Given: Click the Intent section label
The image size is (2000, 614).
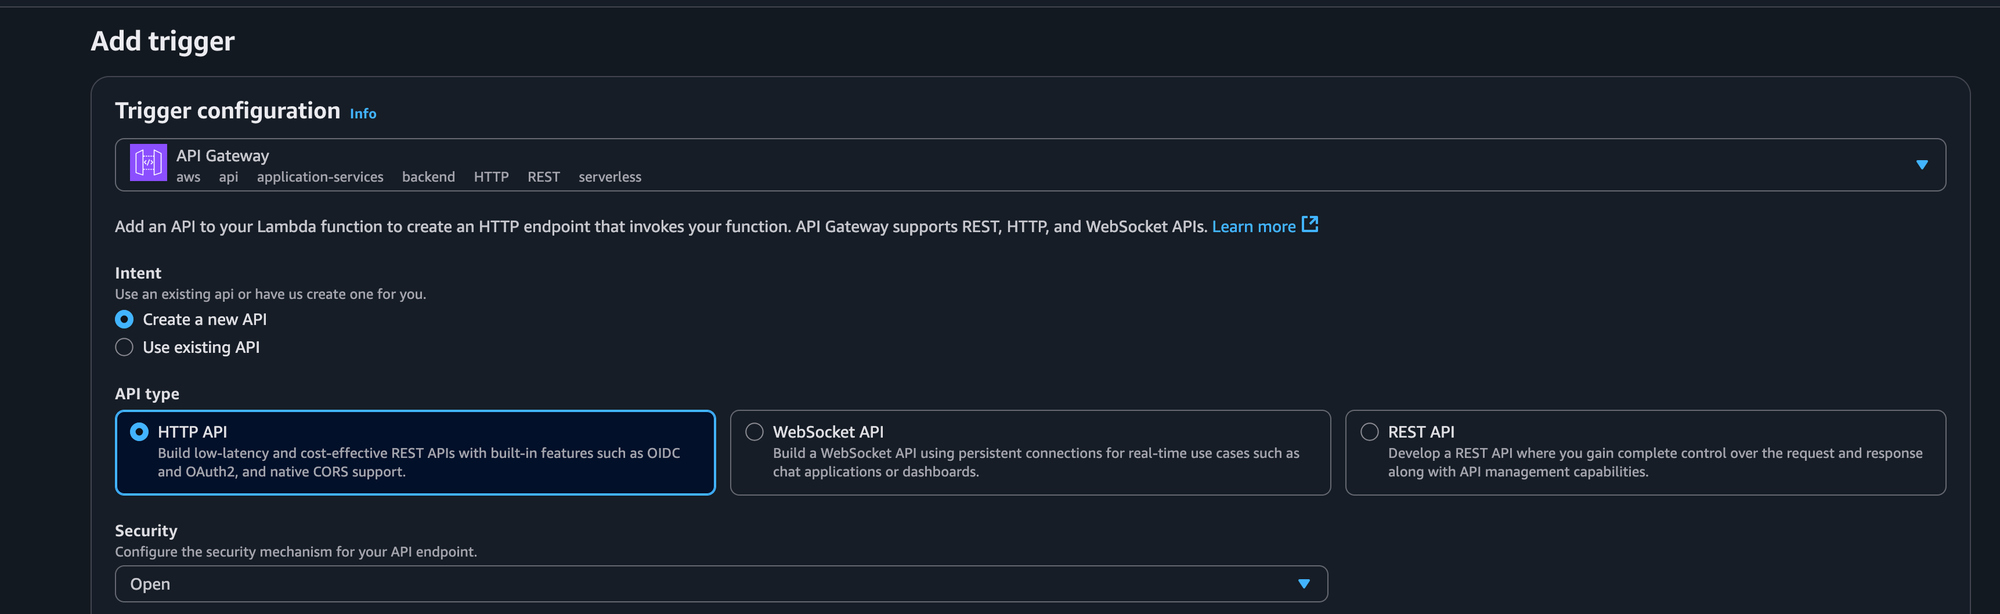Looking at the screenshot, I should (x=138, y=273).
